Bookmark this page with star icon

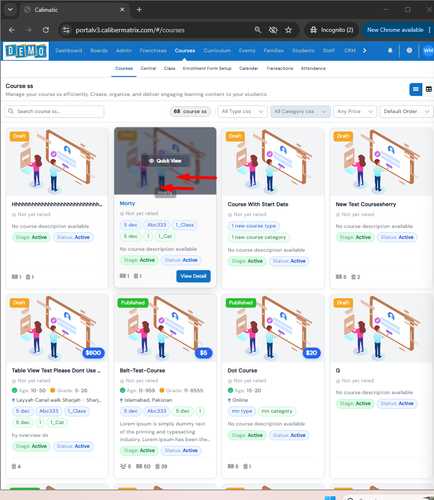(288, 30)
